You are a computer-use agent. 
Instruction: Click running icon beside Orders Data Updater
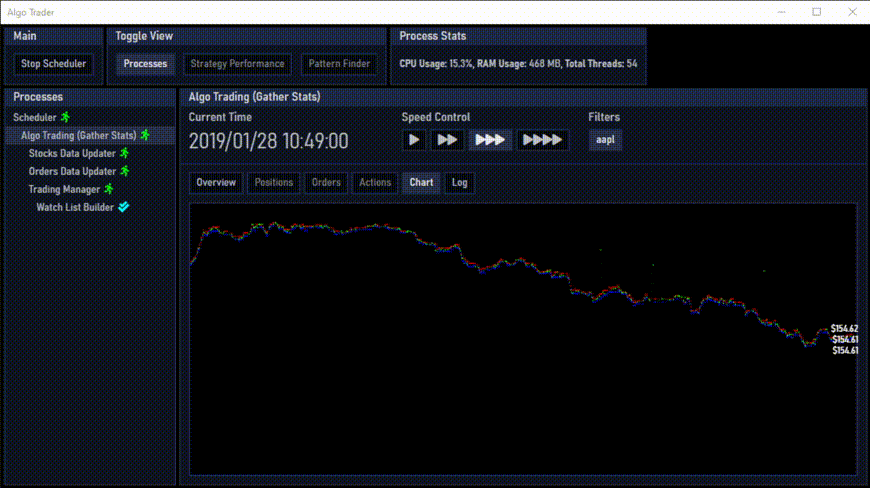pyautogui.click(x=125, y=171)
